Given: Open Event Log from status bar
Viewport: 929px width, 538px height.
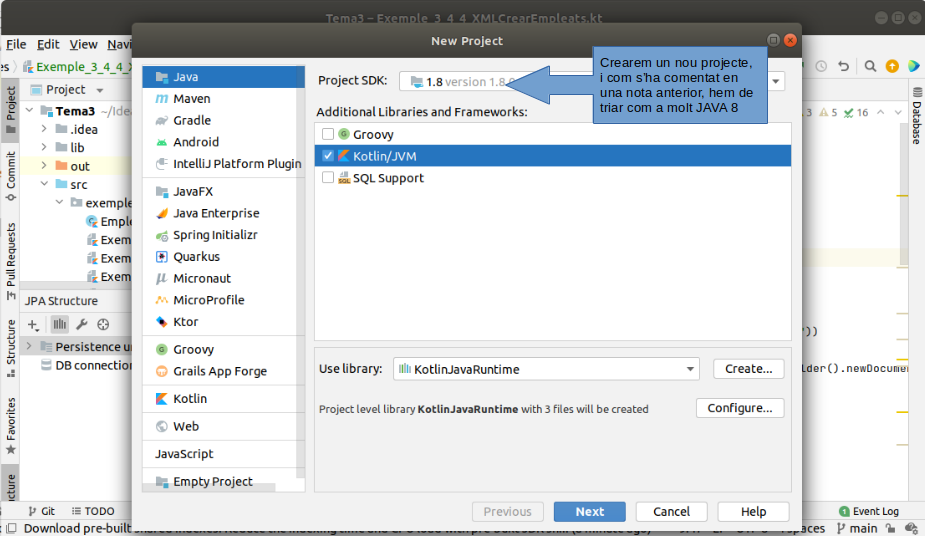Looking at the screenshot, I should point(869,512).
